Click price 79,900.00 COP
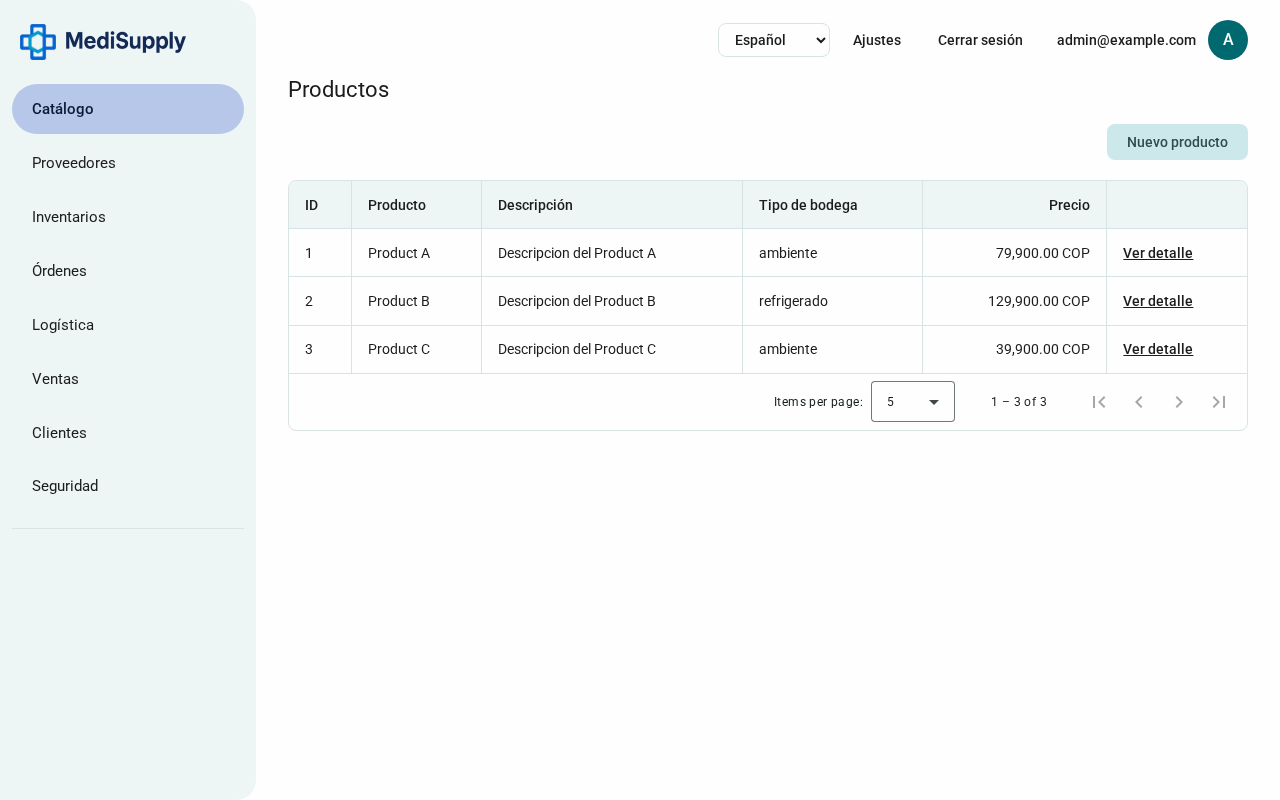1280x800 pixels. click(1043, 253)
